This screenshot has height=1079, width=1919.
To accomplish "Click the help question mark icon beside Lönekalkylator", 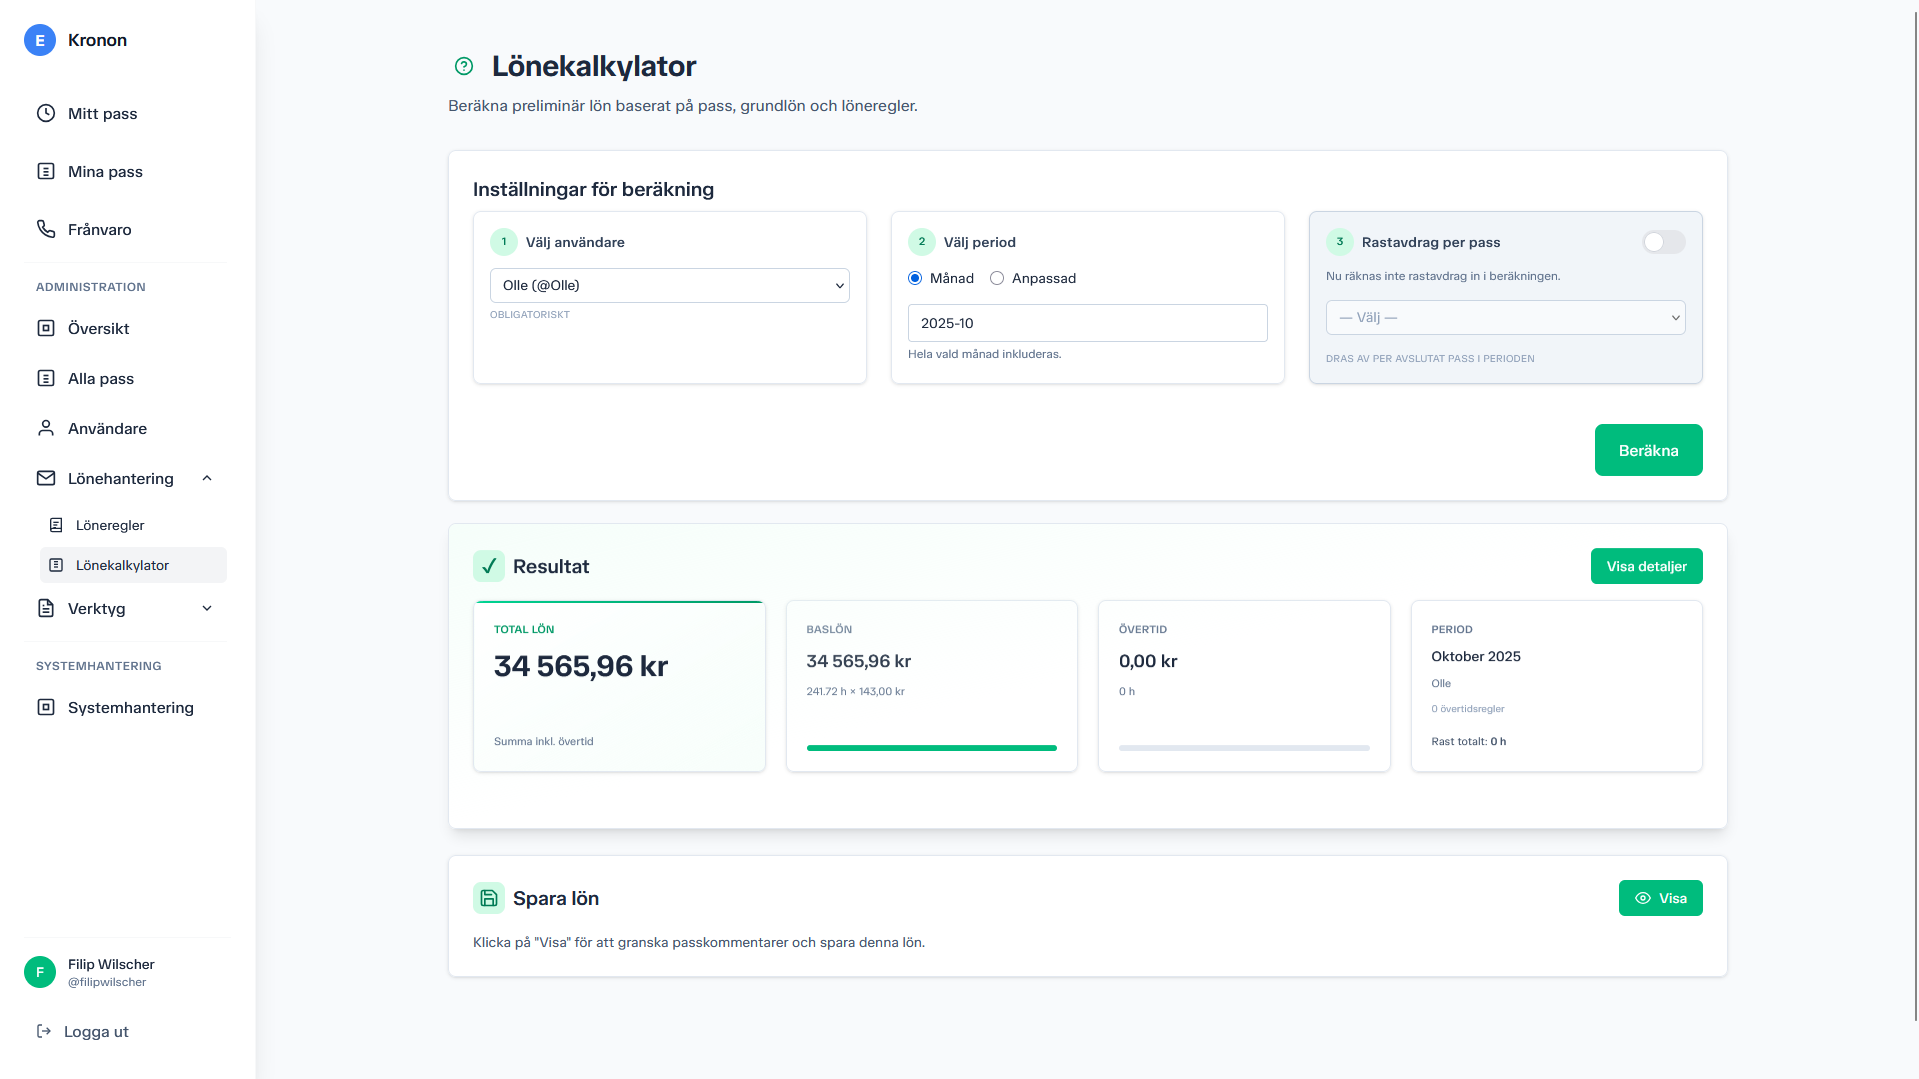I will 464,66.
